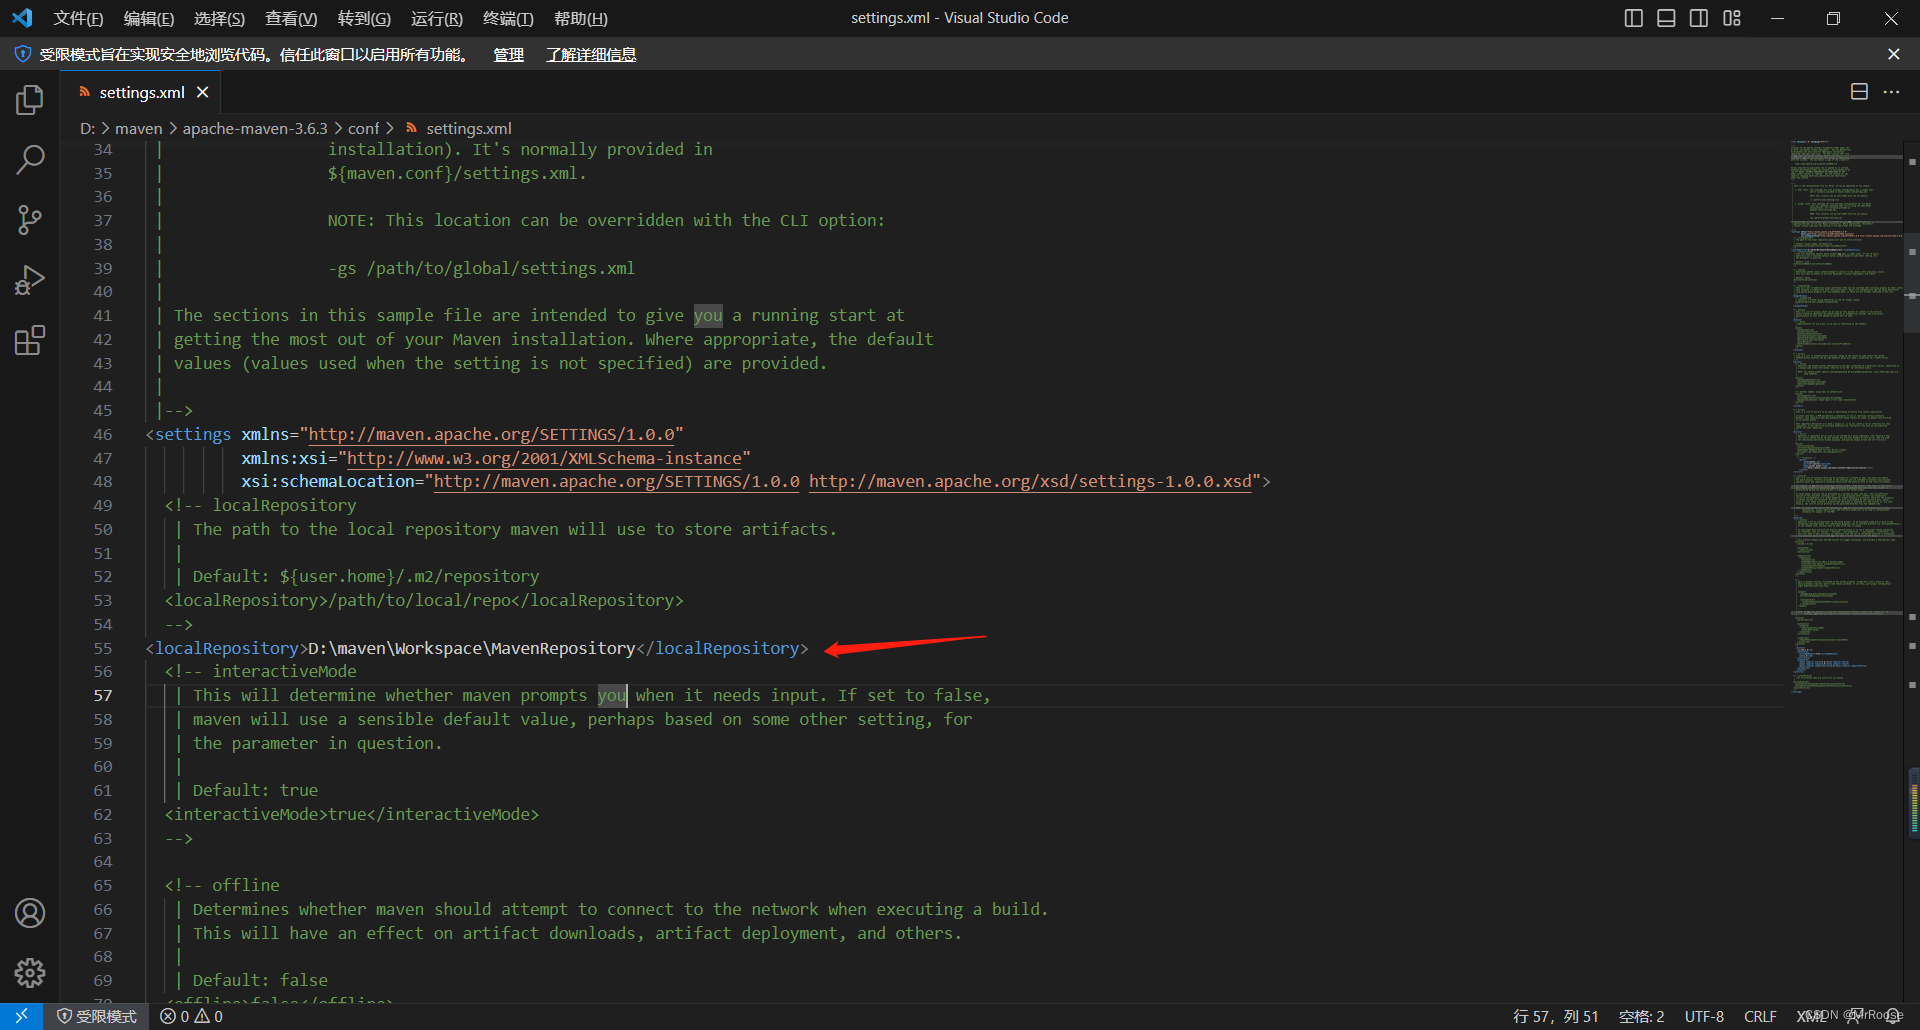Change indentation via 空格: 2
The image size is (1920, 1030).
coord(1642,1016)
